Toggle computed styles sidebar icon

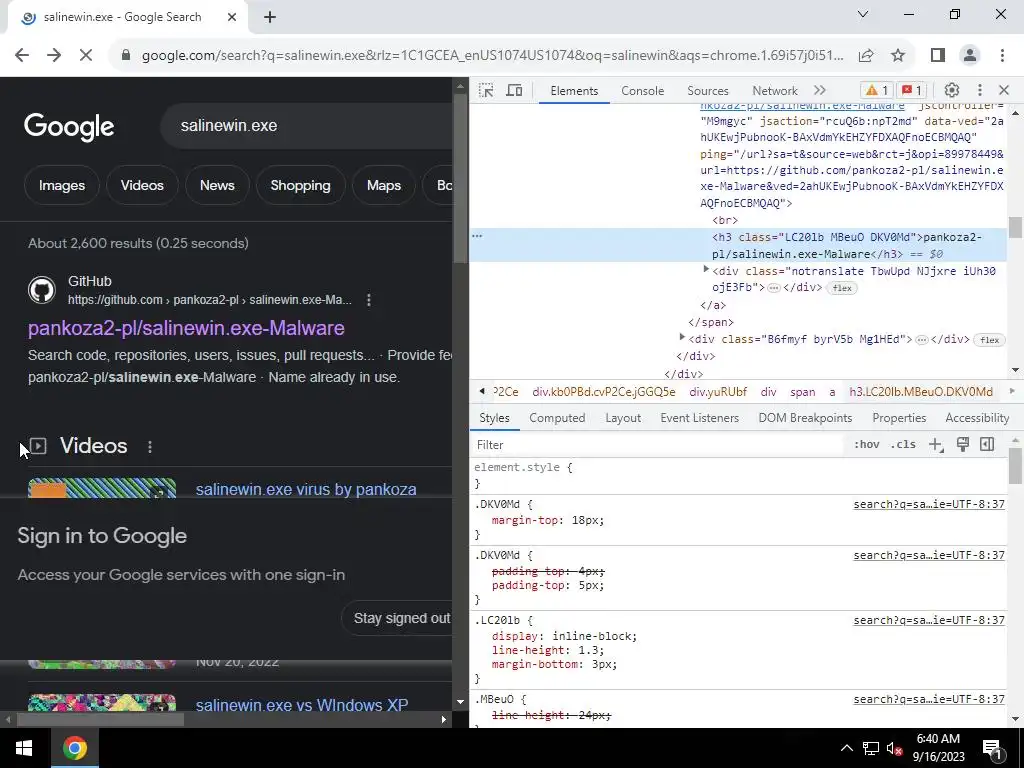[x=987, y=445]
